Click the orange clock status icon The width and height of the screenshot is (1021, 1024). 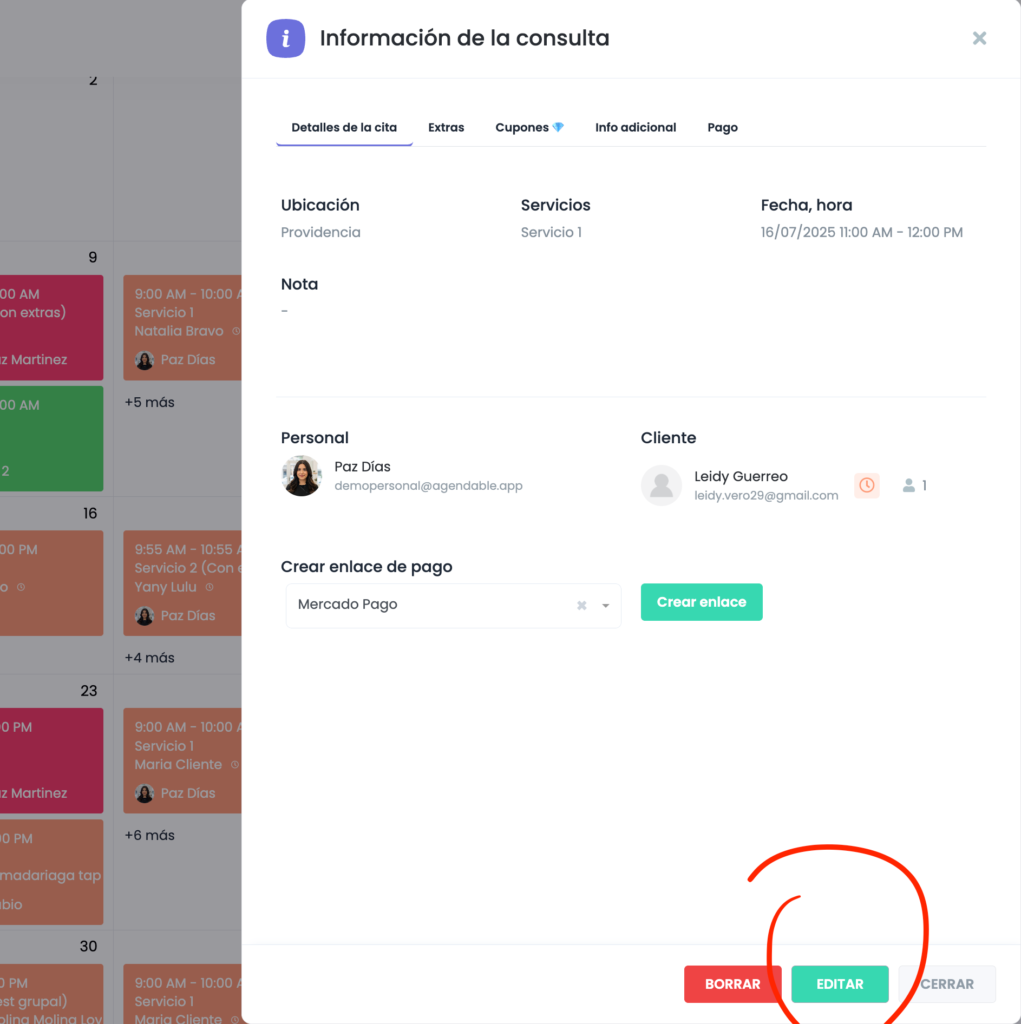[x=867, y=485]
